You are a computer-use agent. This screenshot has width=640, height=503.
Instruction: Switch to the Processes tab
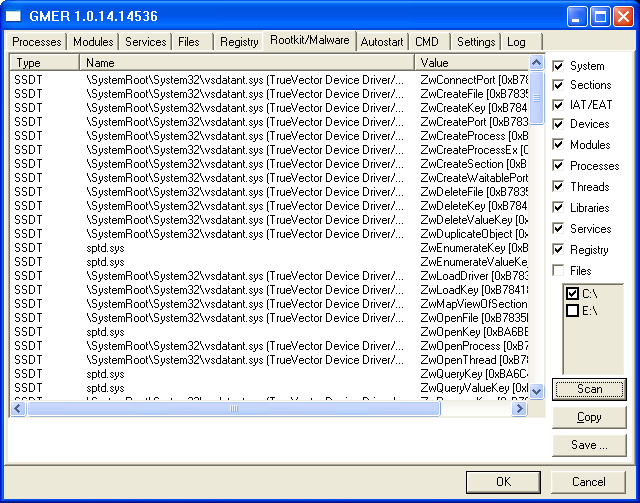click(36, 42)
